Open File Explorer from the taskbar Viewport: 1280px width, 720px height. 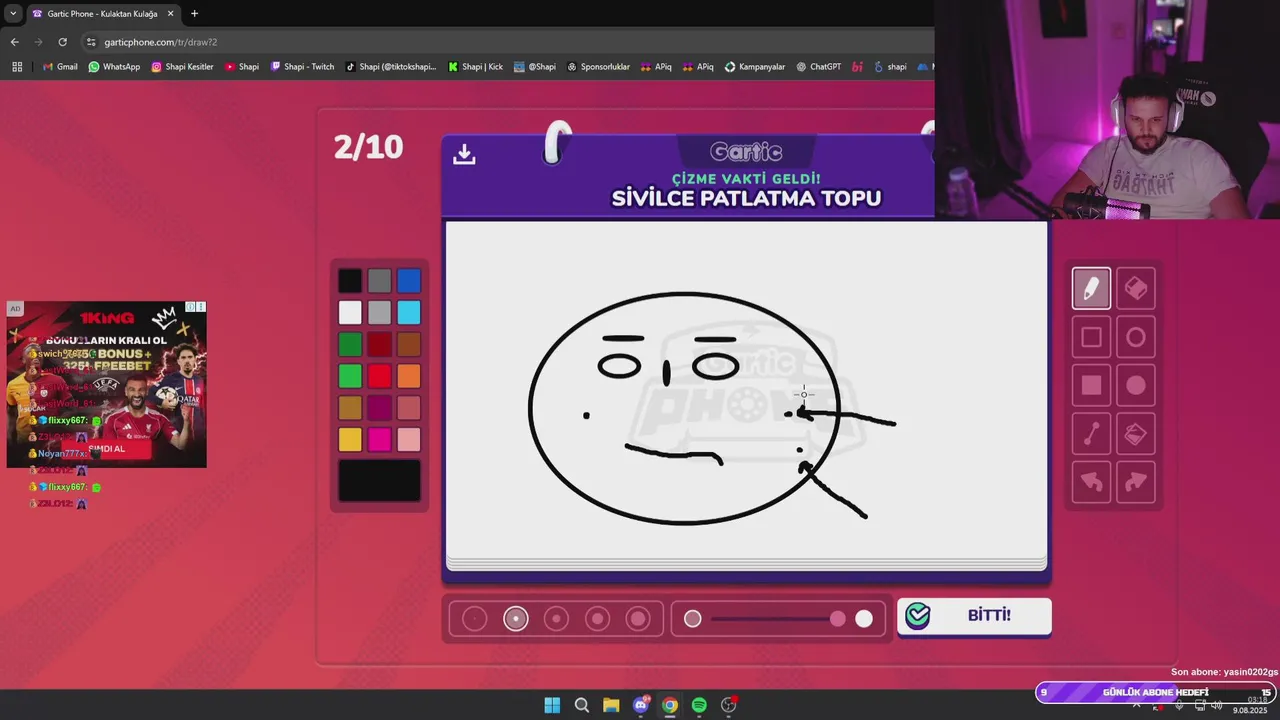tap(611, 705)
